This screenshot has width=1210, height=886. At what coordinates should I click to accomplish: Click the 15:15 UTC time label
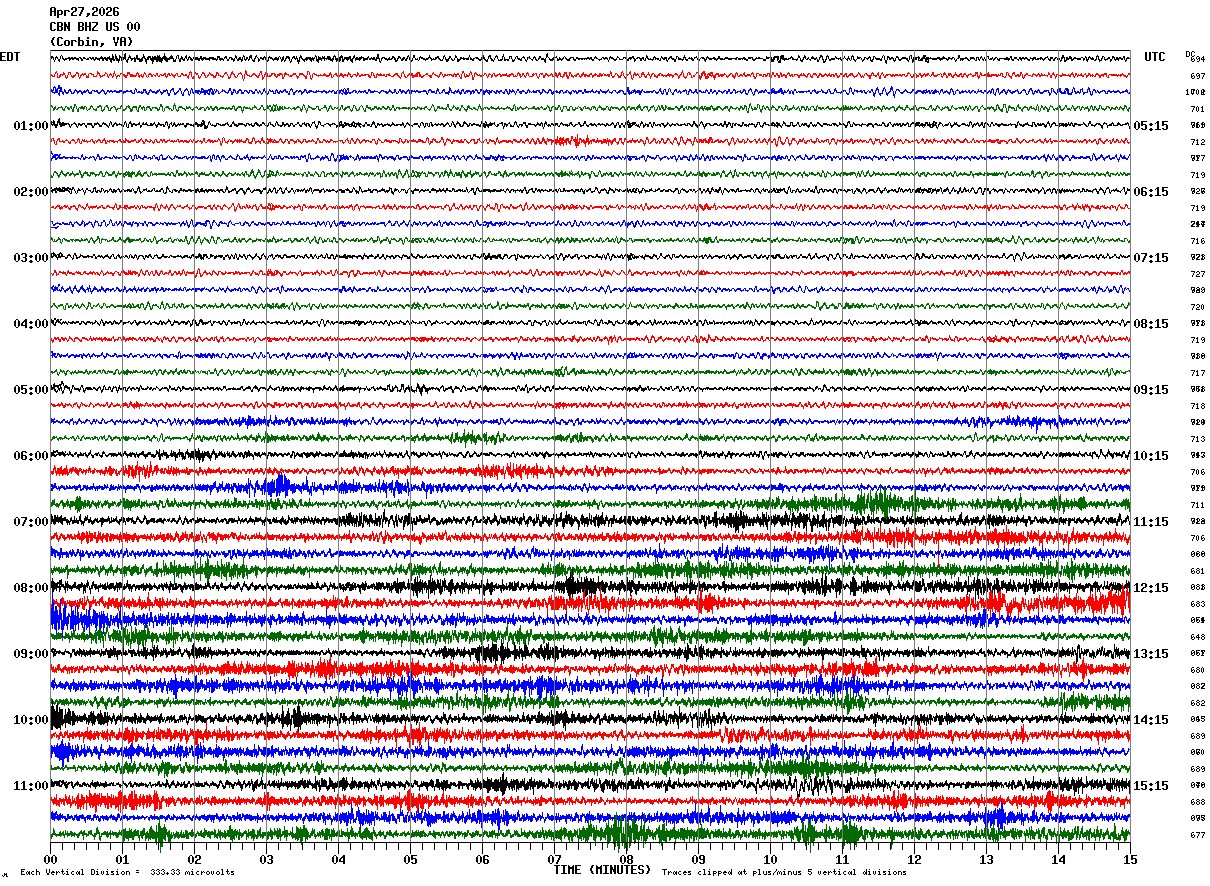1150,786
